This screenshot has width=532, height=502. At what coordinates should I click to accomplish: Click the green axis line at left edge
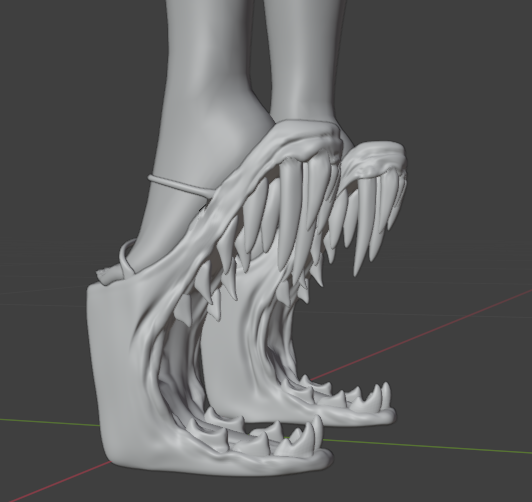(49, 422)
